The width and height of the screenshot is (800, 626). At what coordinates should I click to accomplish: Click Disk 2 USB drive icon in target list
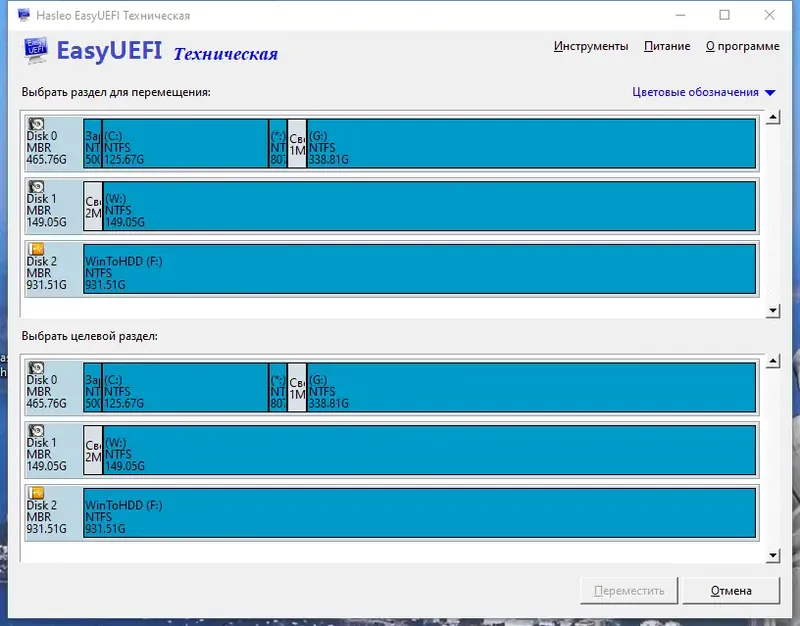click(36, 493)
